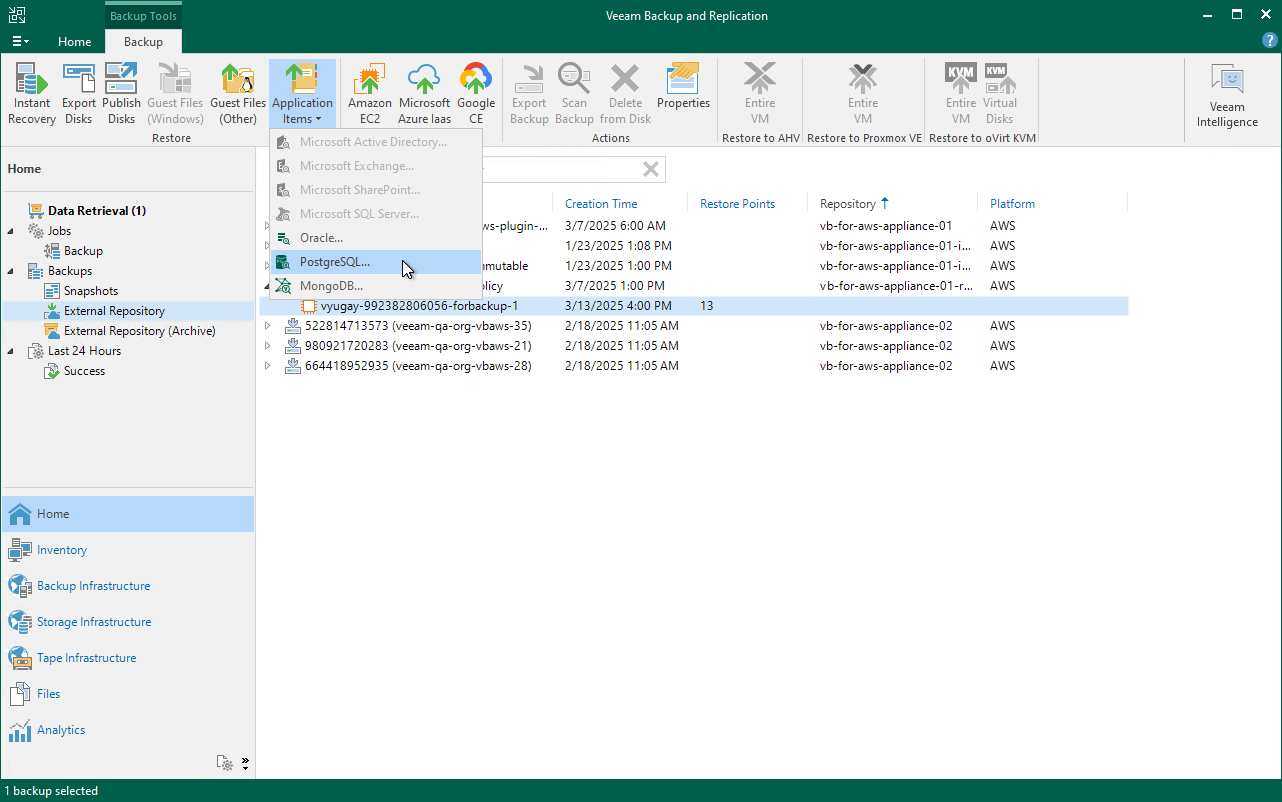Sort by Restore Points column
1282x802 pixels.
point(738,204)
